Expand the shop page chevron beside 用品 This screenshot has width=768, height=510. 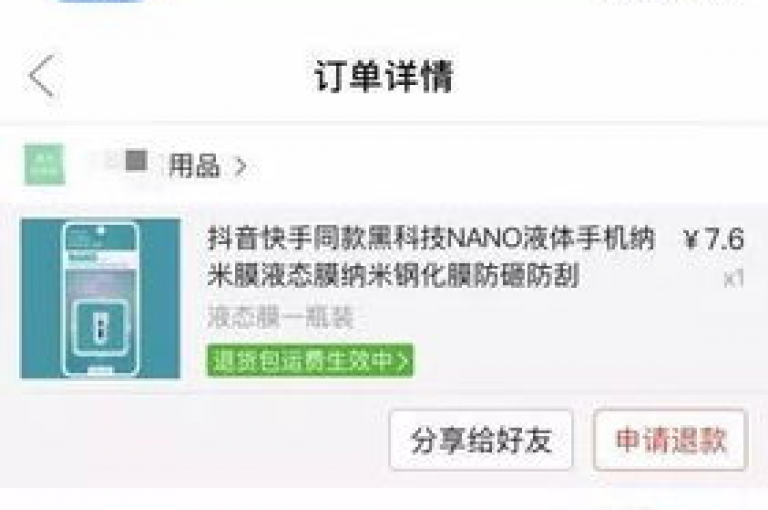tap(240, 167)
